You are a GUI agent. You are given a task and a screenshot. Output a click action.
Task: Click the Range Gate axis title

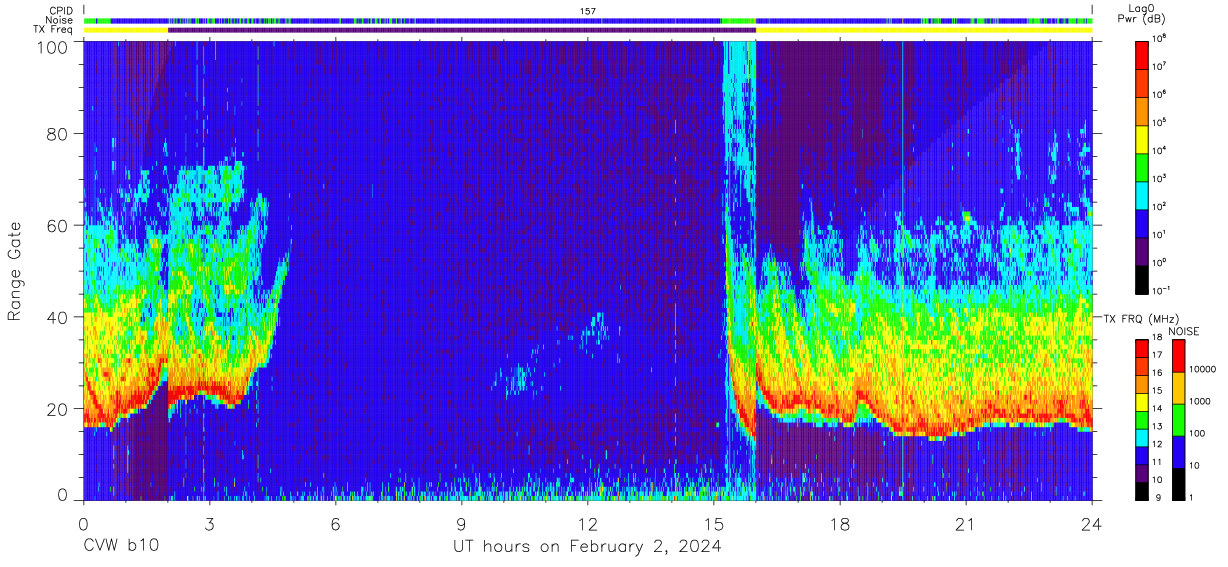[x=15, y=271]
